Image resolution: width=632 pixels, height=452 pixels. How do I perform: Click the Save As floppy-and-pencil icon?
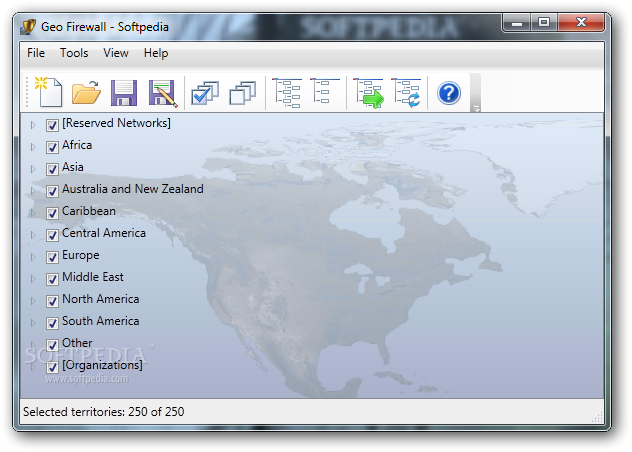tap(163, 93)
